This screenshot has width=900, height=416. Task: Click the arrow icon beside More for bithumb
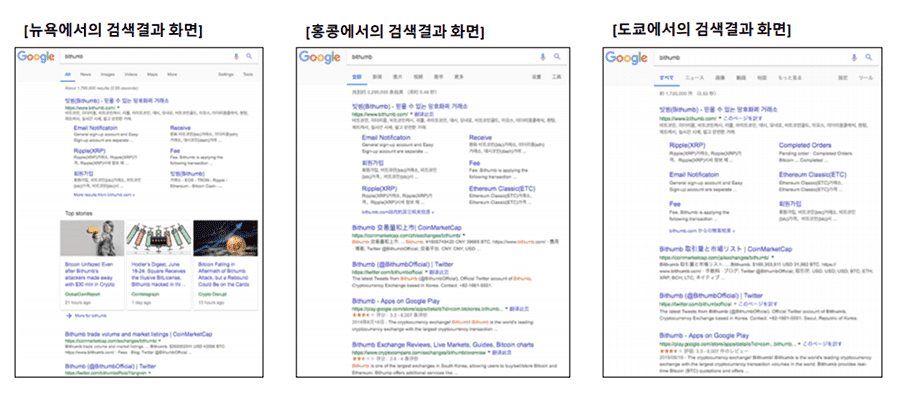(69, 316)
